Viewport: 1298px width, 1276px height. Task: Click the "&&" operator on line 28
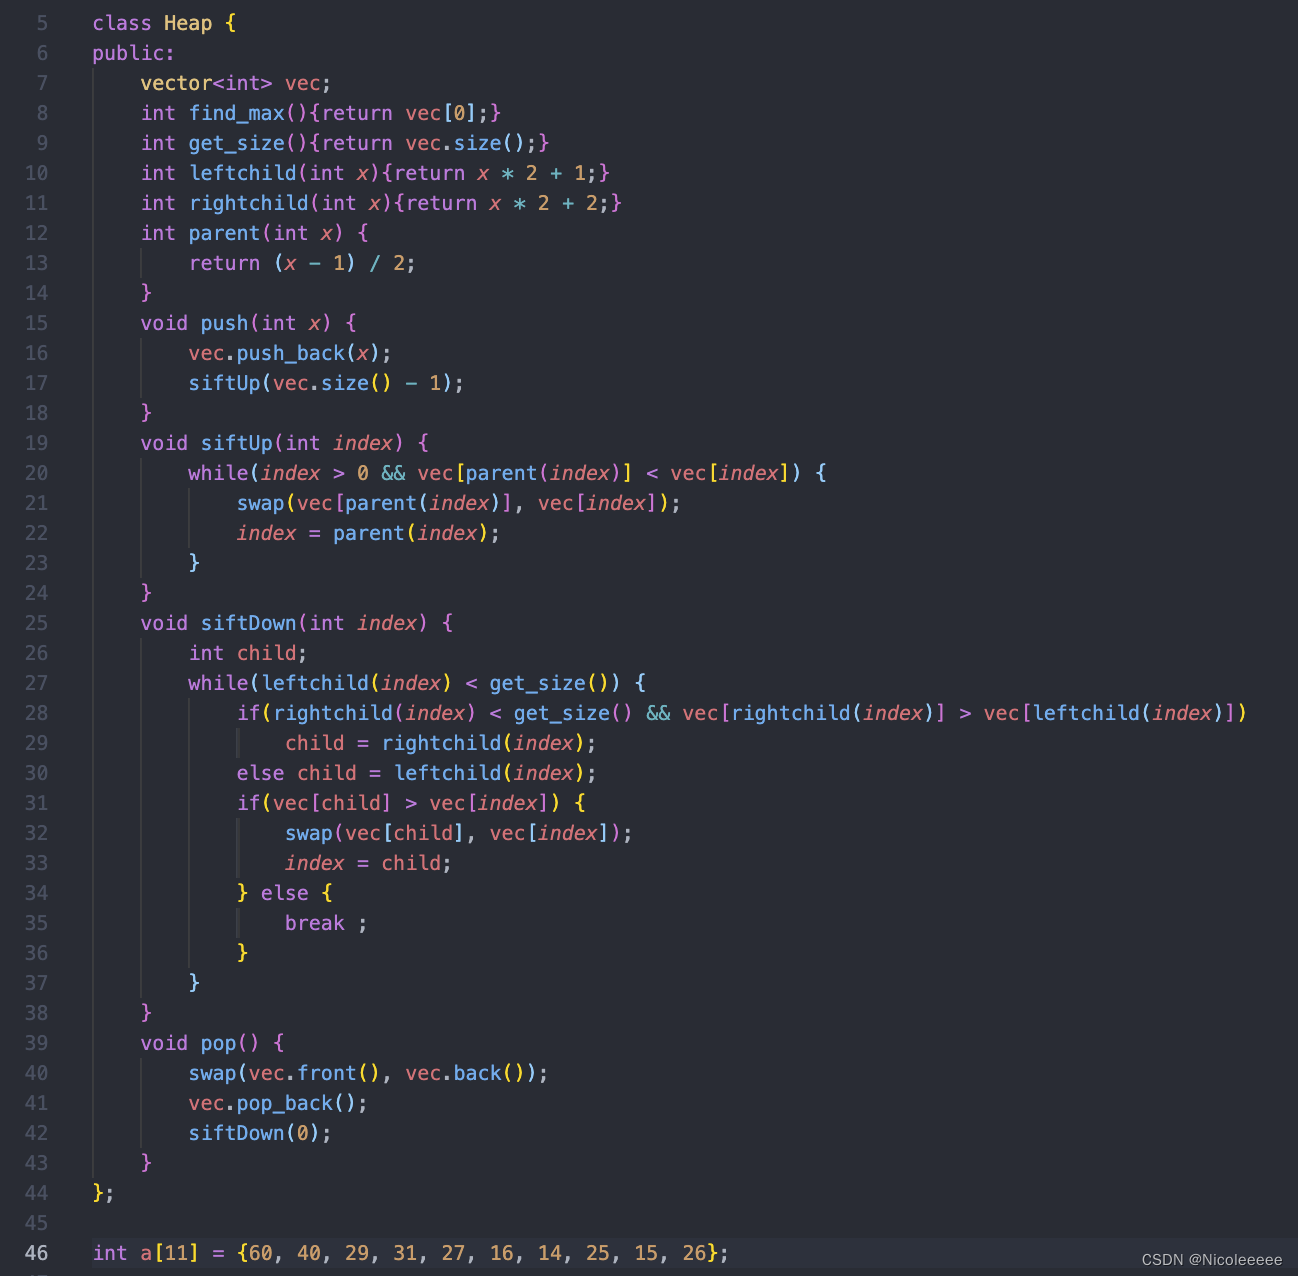[x=658, y=713]
